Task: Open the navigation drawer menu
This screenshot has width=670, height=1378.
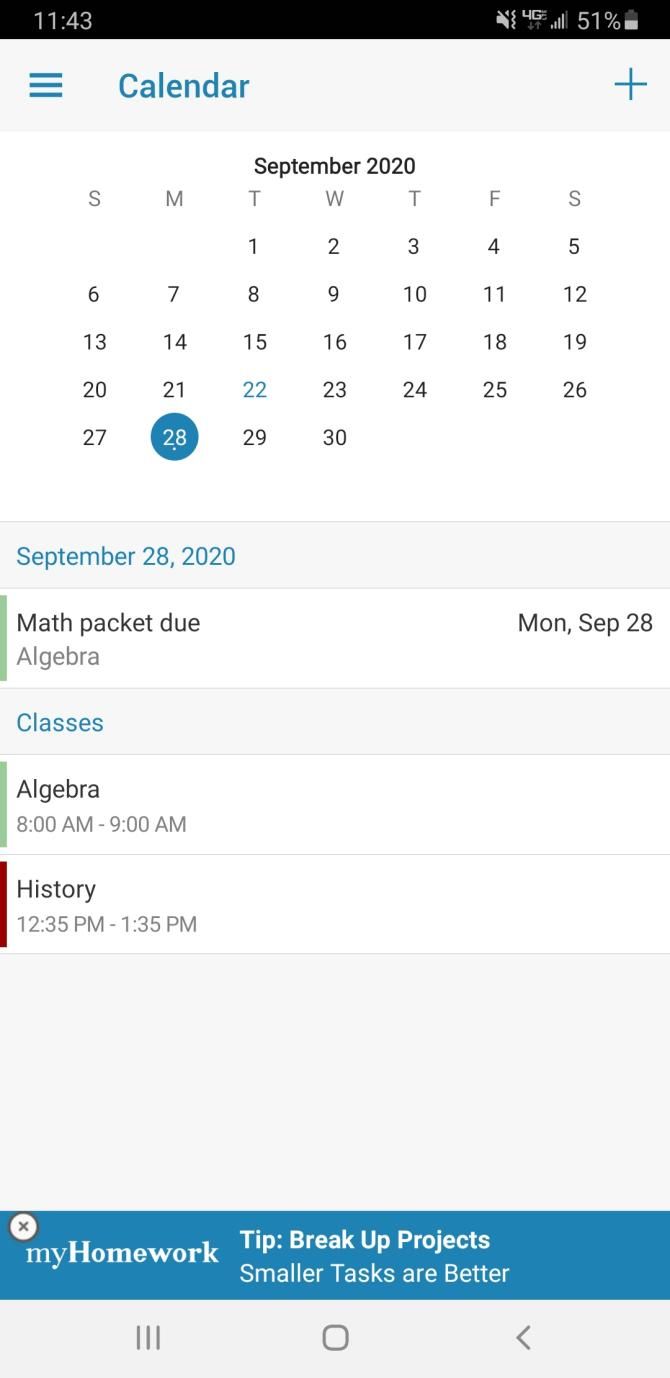Action: [x=45, y=85]
